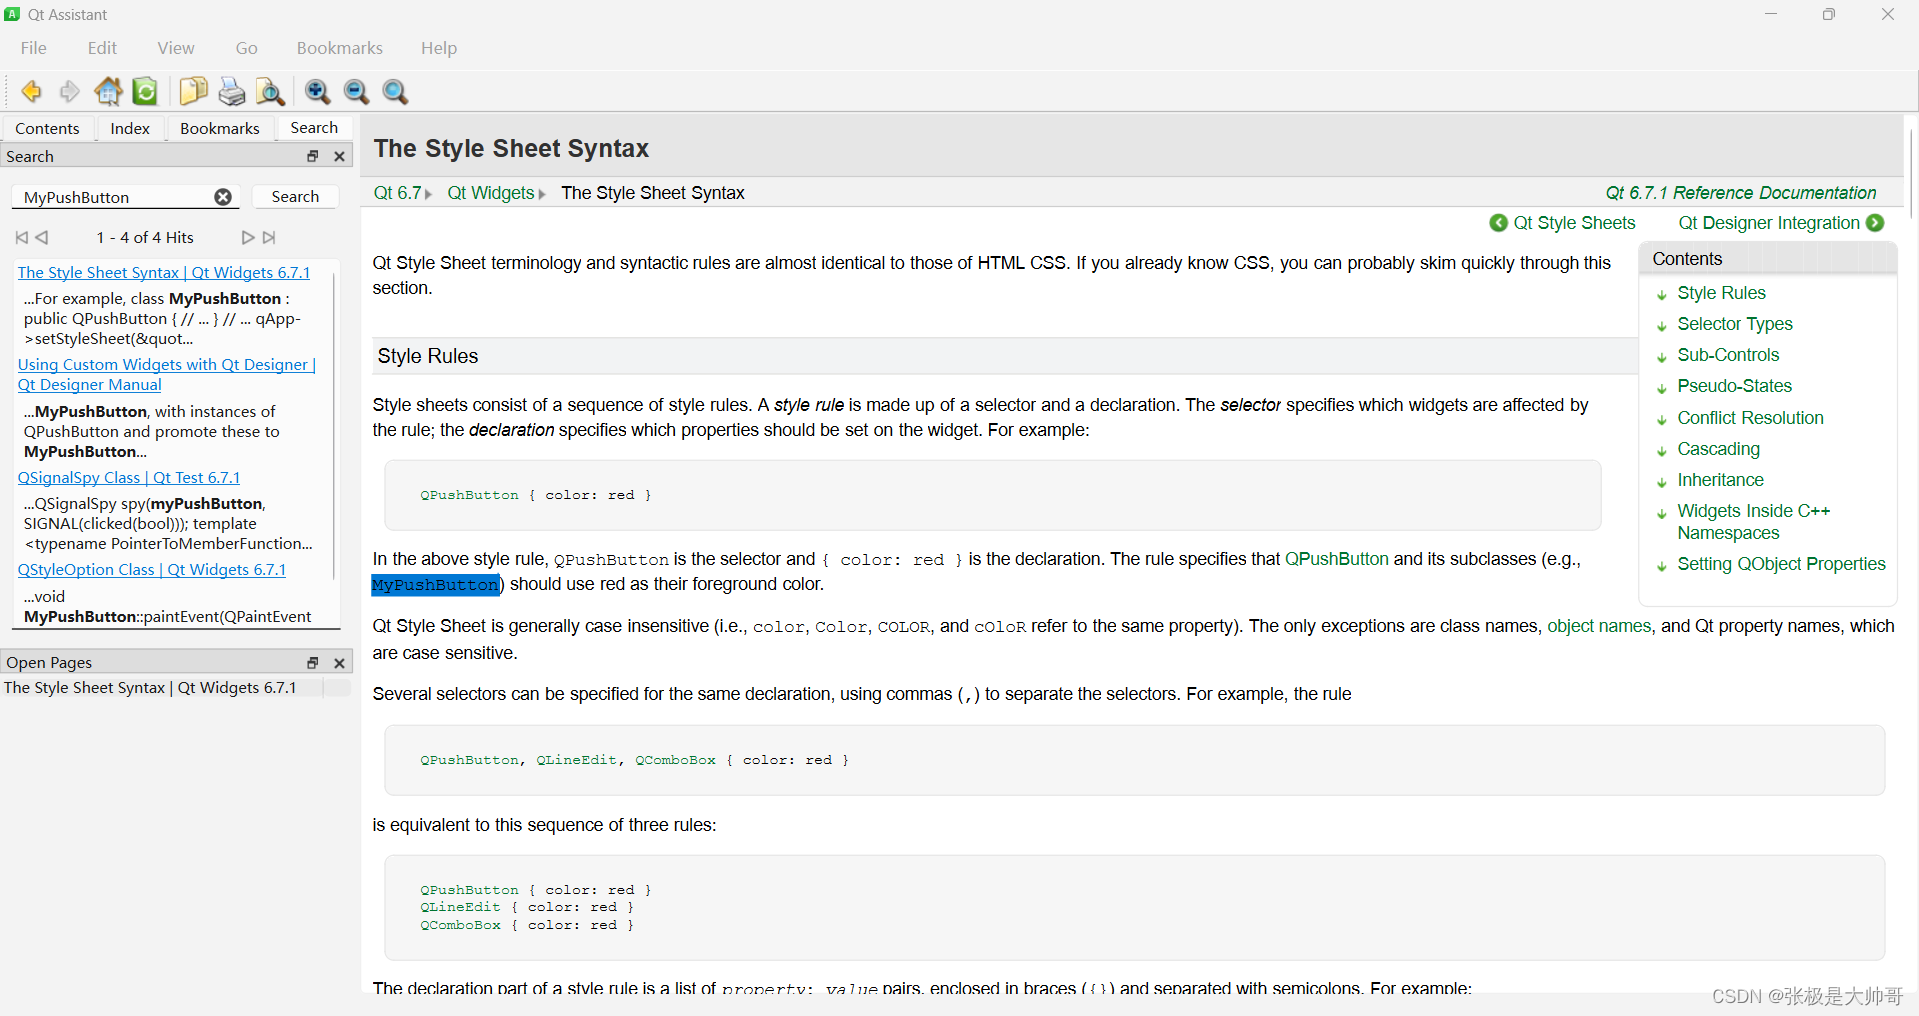Switch to the Index tab
Image resolution: width=1919 pixels, height=1016 pixels.
click(x=130, y=128)
